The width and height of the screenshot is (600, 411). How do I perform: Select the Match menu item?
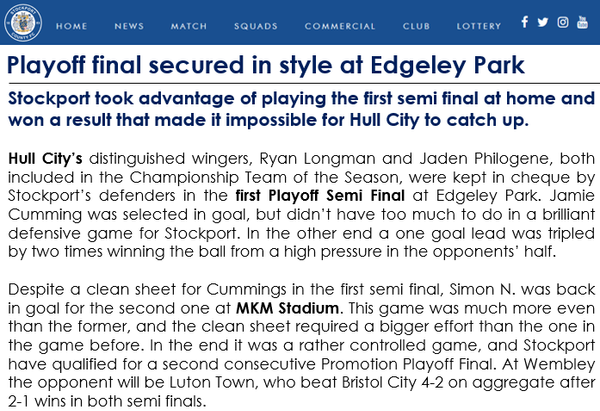189,25
